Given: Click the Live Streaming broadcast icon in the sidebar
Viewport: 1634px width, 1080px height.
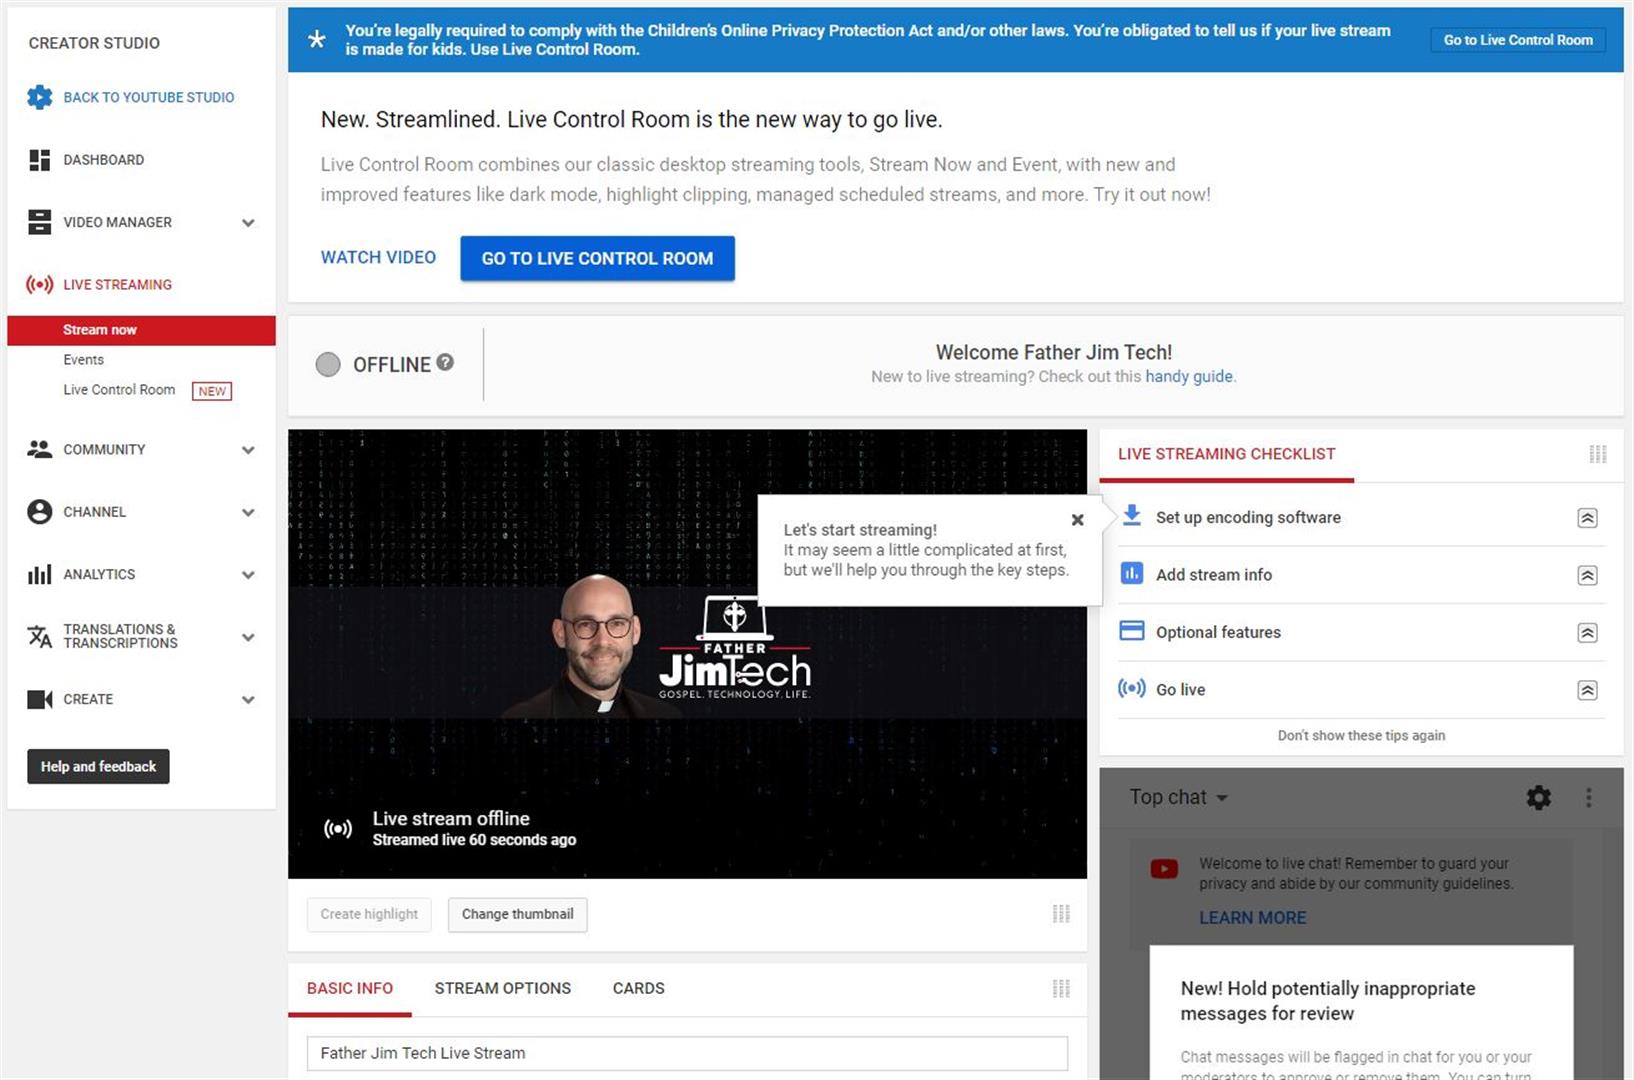Looking at the screenshot, I should [x=39, y=285].
